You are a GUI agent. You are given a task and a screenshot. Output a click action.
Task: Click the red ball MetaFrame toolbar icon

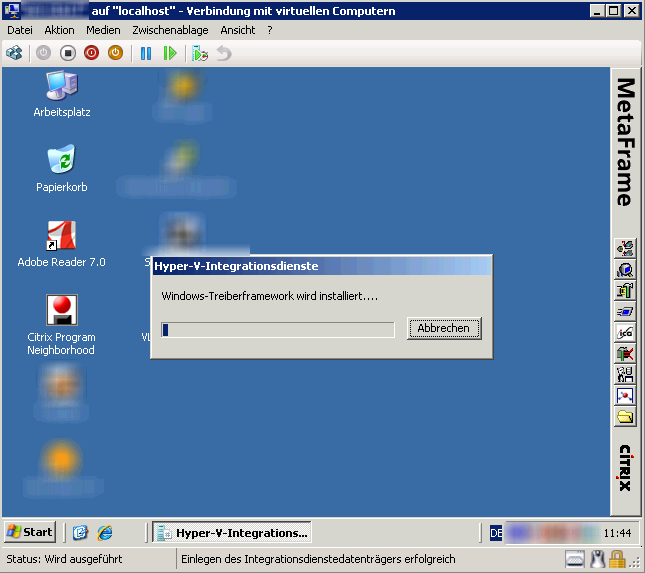click(625, 396)
